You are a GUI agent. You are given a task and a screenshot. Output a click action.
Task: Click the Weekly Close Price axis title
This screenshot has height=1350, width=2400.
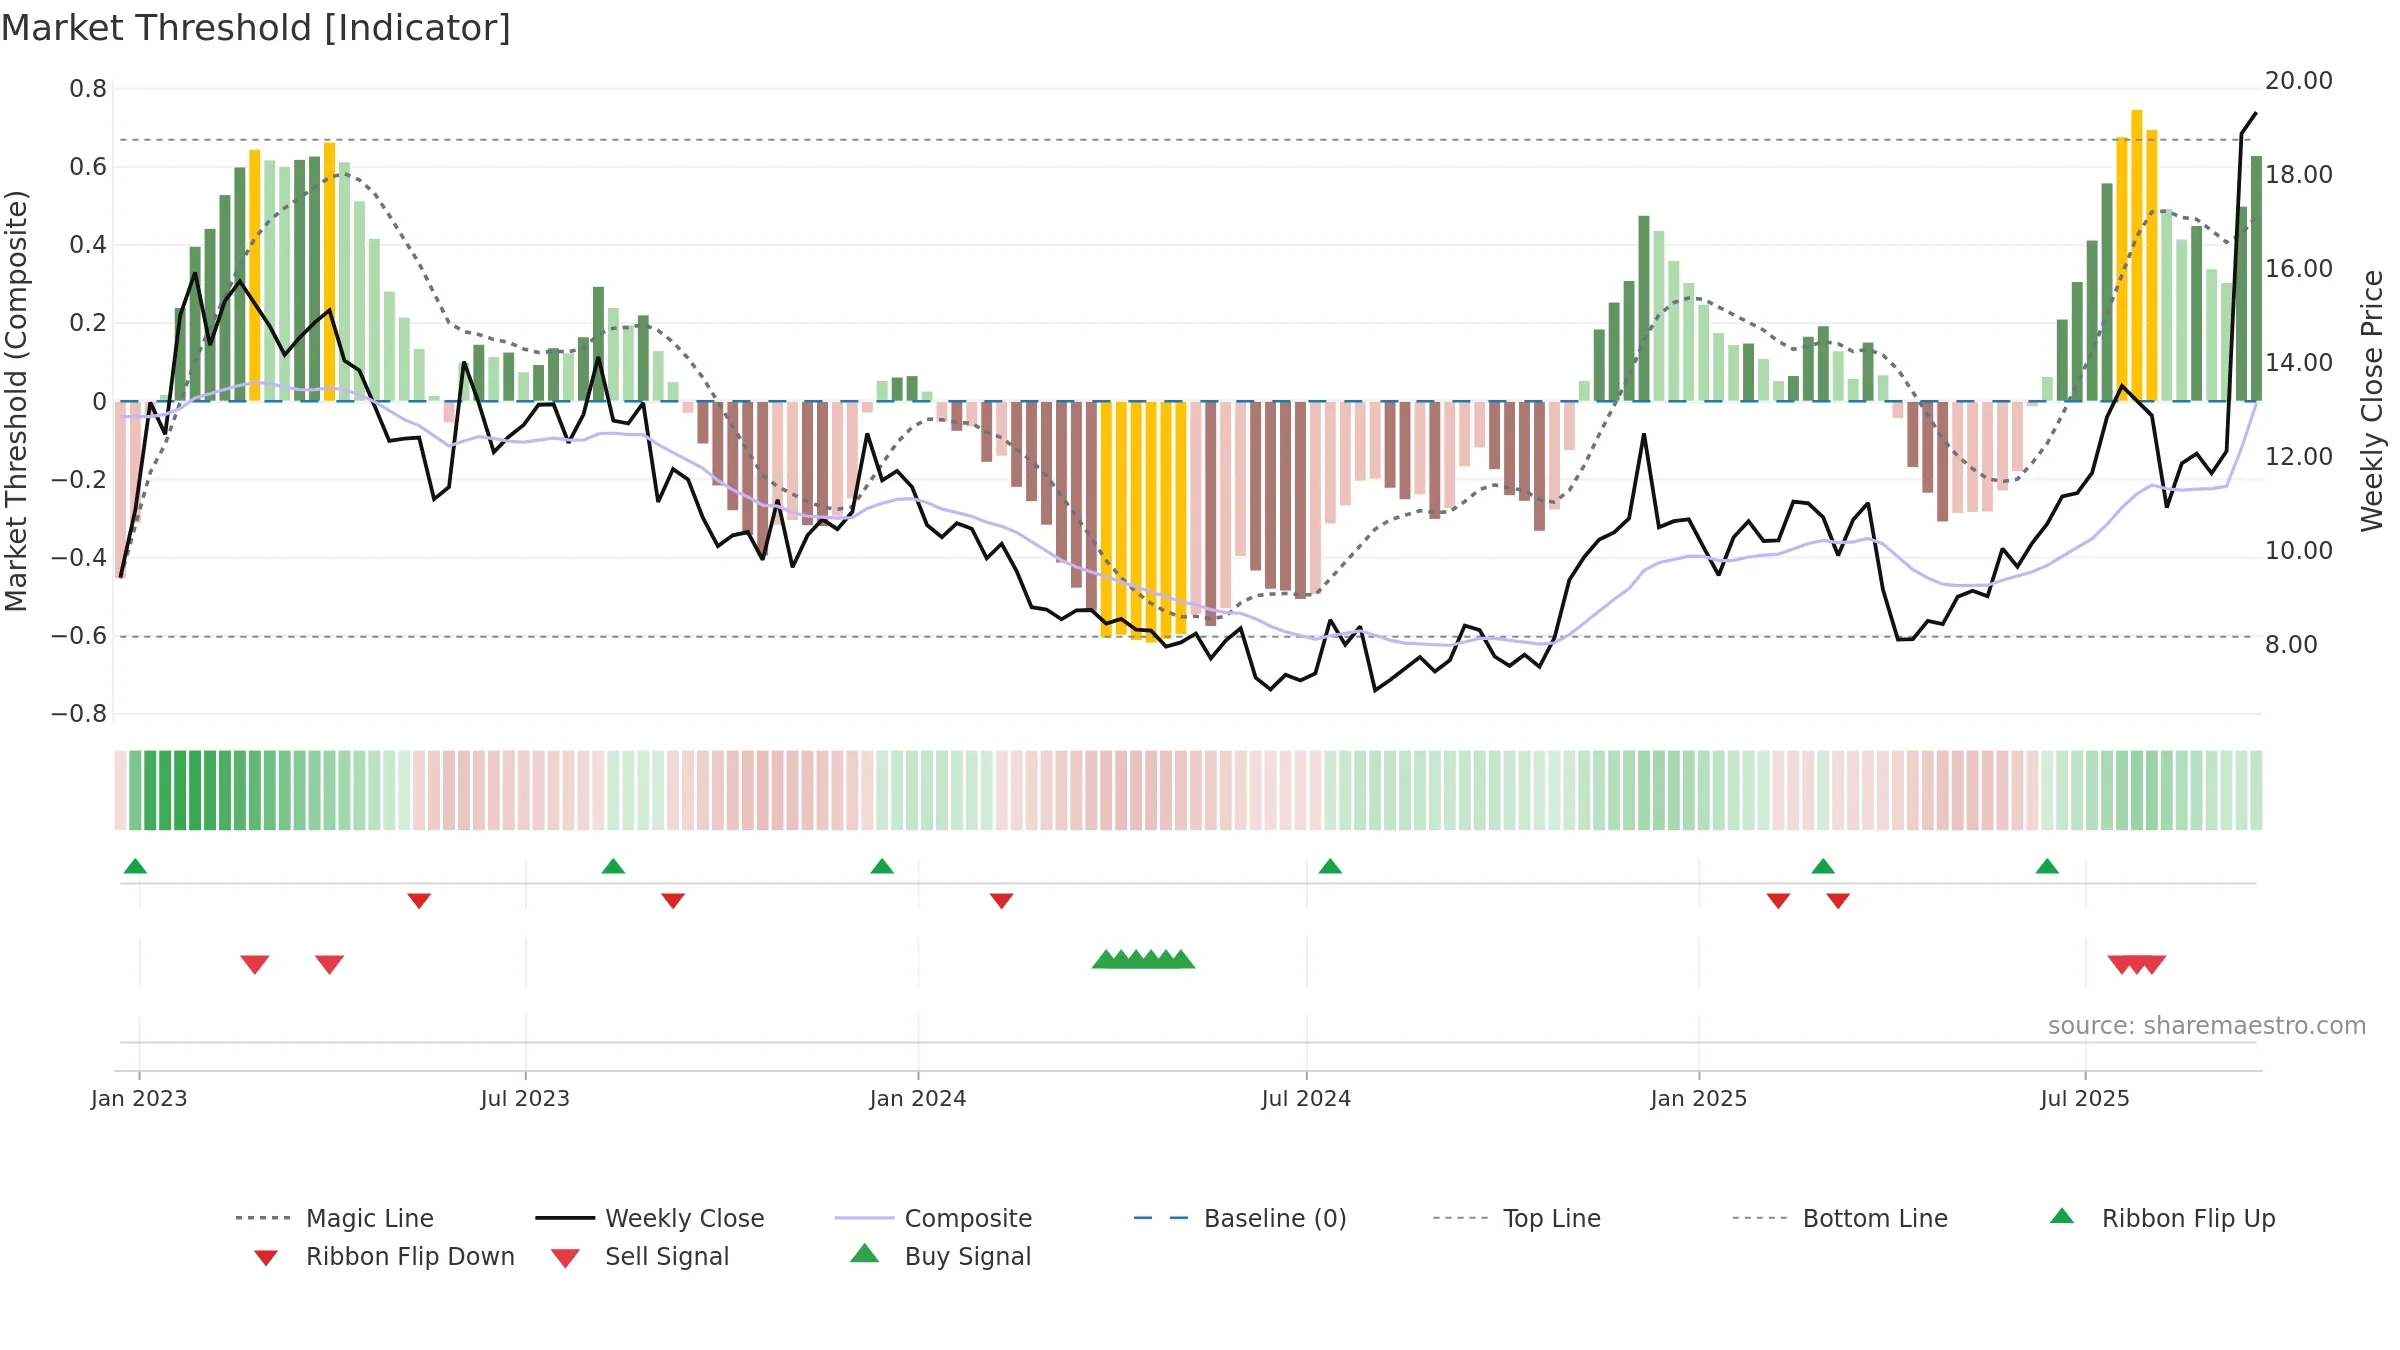pyautogui.click(x=2372, y=400)
